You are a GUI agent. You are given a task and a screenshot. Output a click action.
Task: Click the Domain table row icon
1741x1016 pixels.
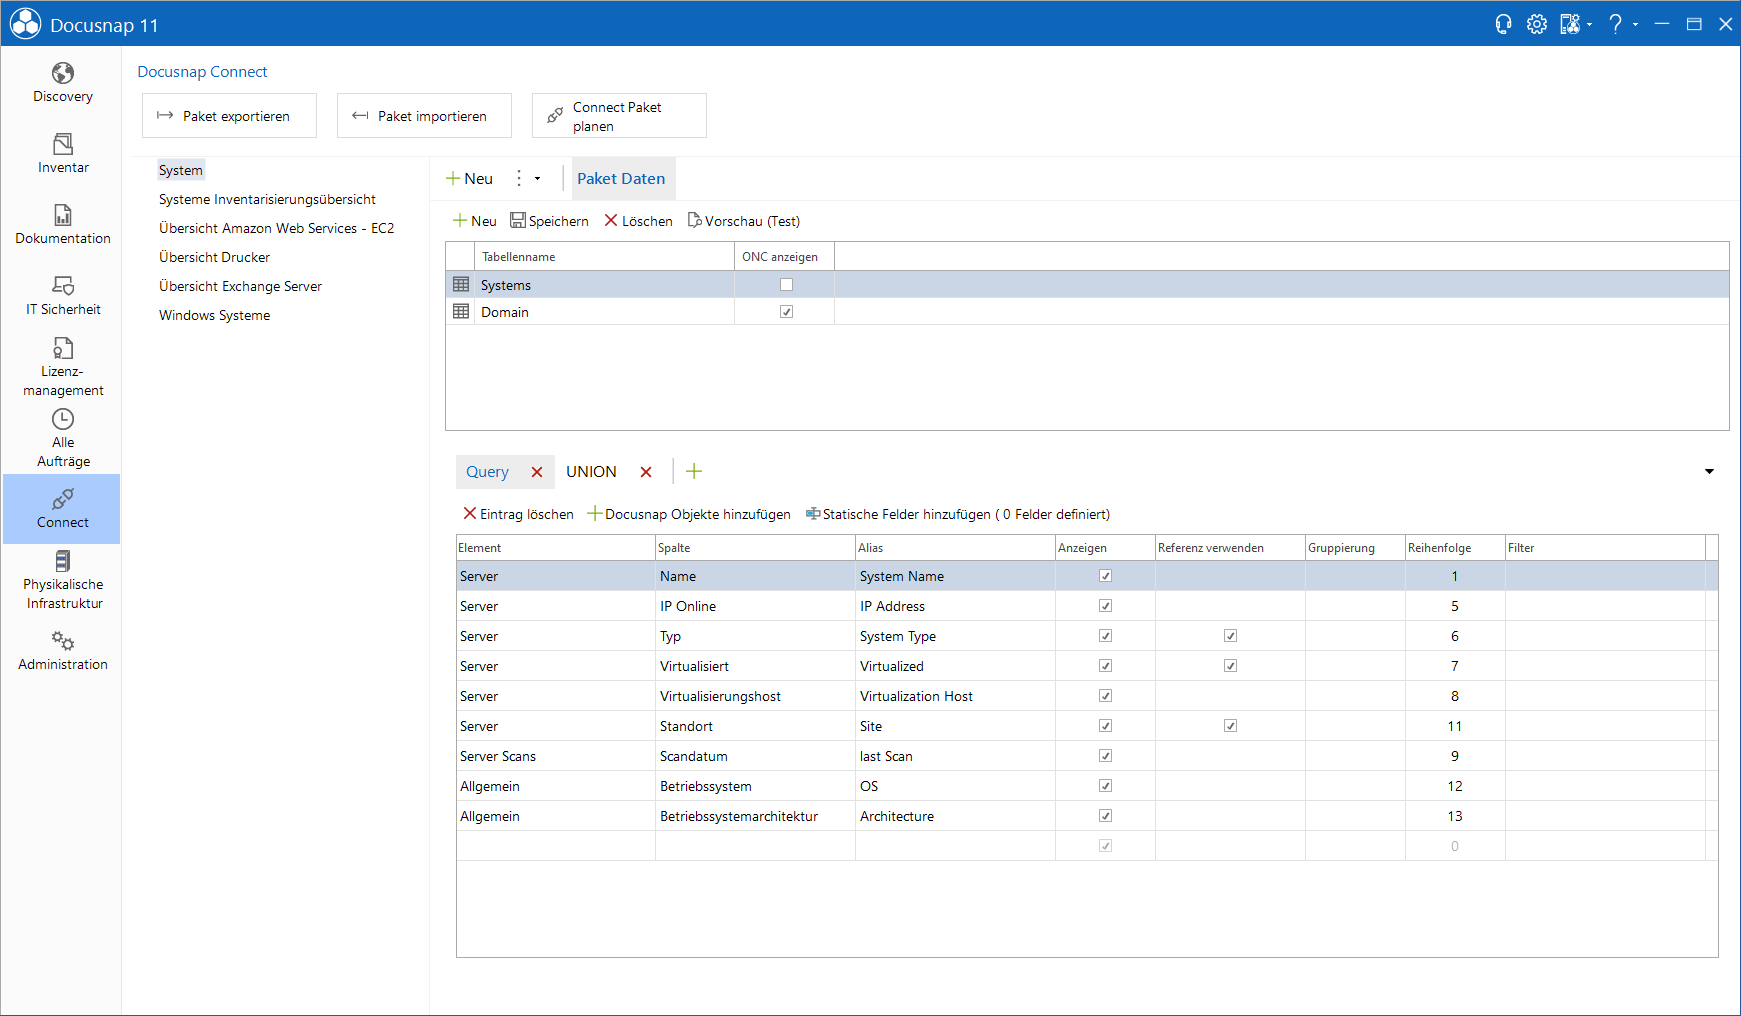point(461,312)
